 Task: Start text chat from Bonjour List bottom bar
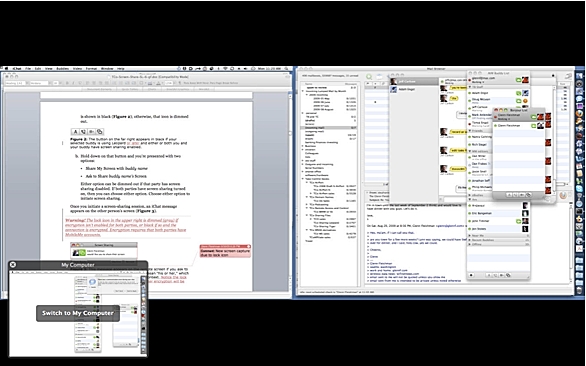tap(509, 195)
